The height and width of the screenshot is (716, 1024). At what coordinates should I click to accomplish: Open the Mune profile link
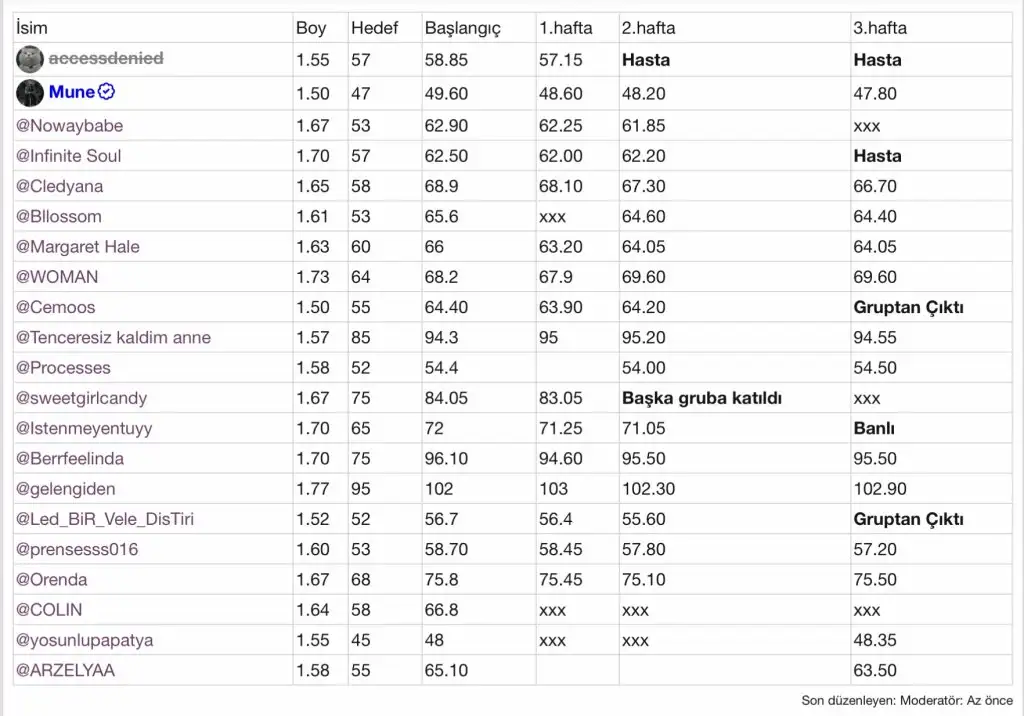point(72,93)
